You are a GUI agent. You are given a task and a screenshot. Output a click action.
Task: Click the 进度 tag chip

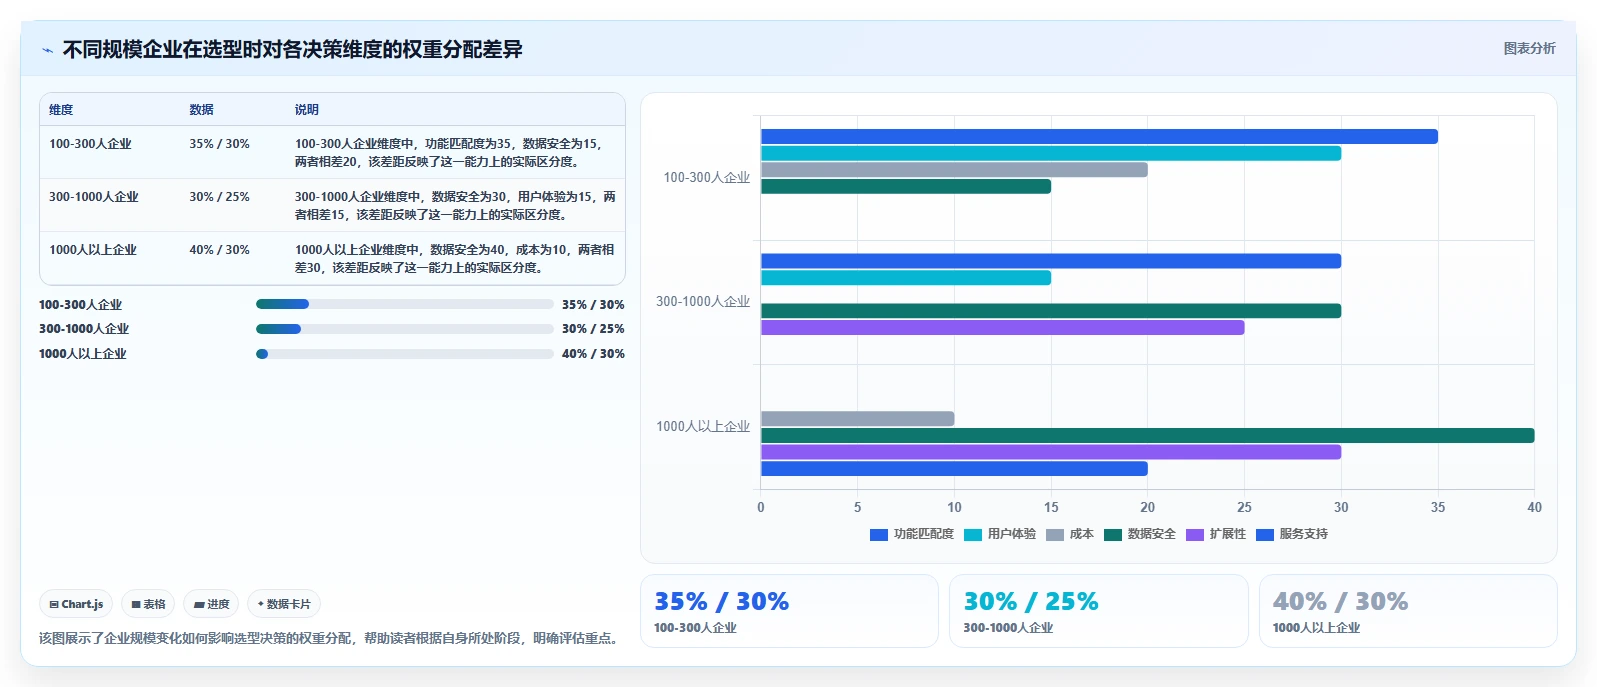tap(211, 604)
